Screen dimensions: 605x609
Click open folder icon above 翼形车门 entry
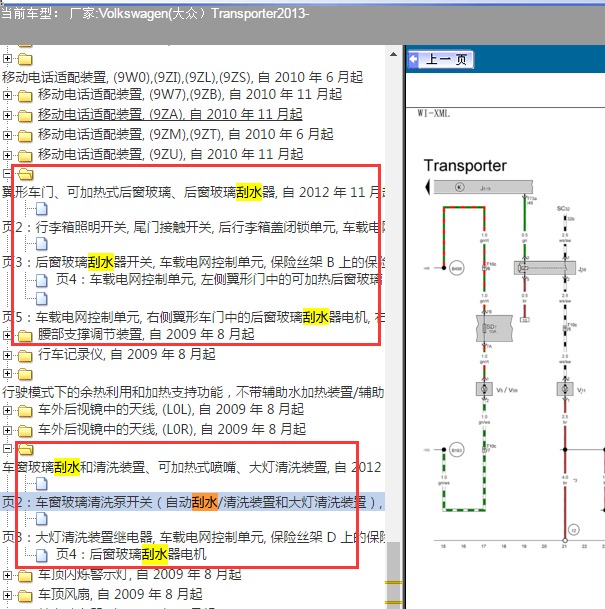coord(25,174)
